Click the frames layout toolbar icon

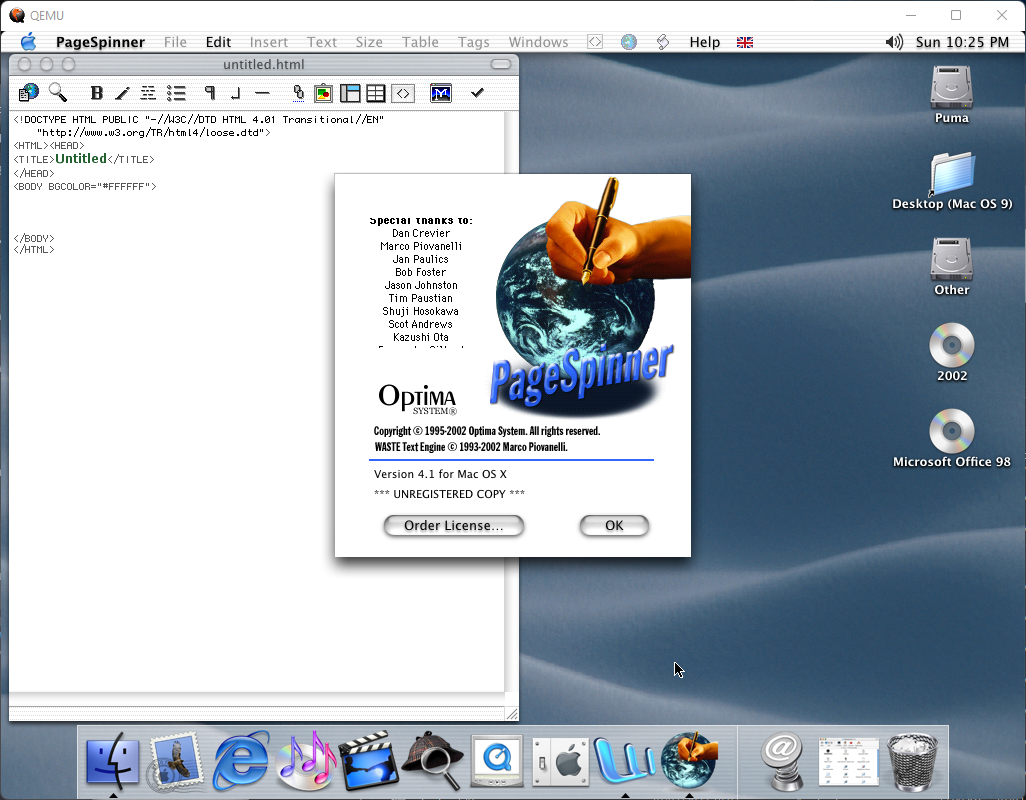[x=350, y=93]
